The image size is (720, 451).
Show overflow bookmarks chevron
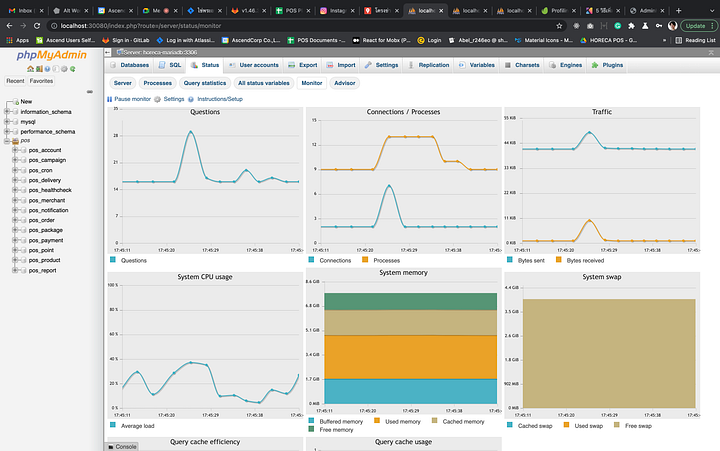pyautogui.click(x=664, y=40)
